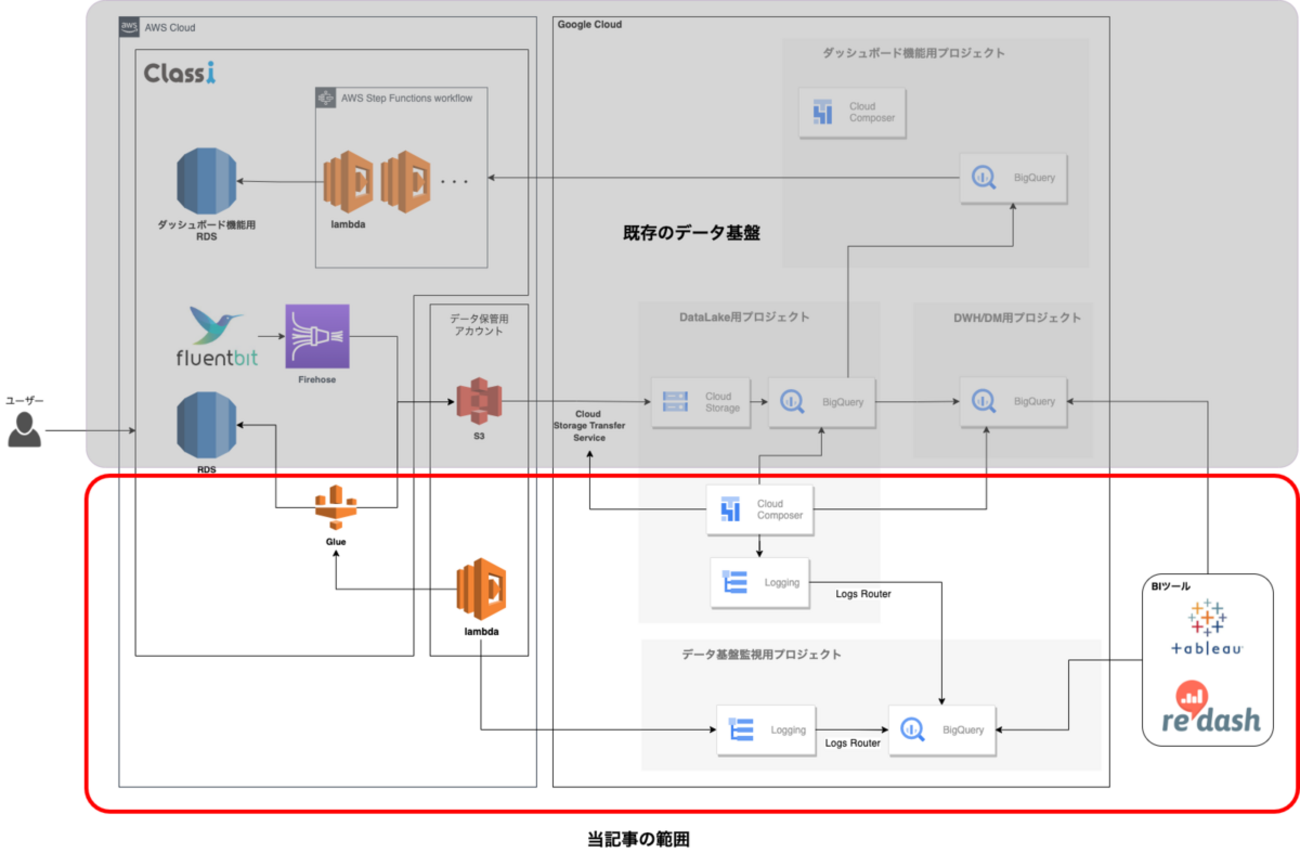The width and height of the screenshot is (1300, 853).
Task: Click the Redash logo
Action: tap(1207, 708)
